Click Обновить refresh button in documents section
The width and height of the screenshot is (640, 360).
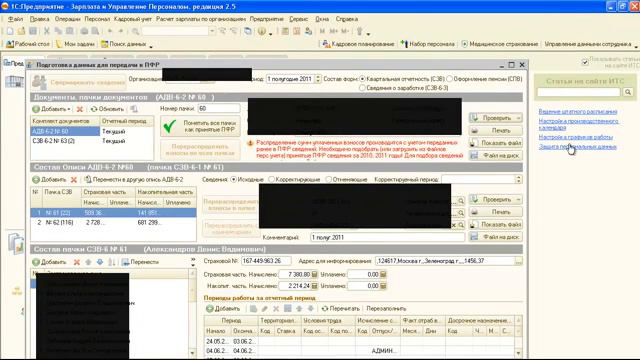click(x=107, y=109)
